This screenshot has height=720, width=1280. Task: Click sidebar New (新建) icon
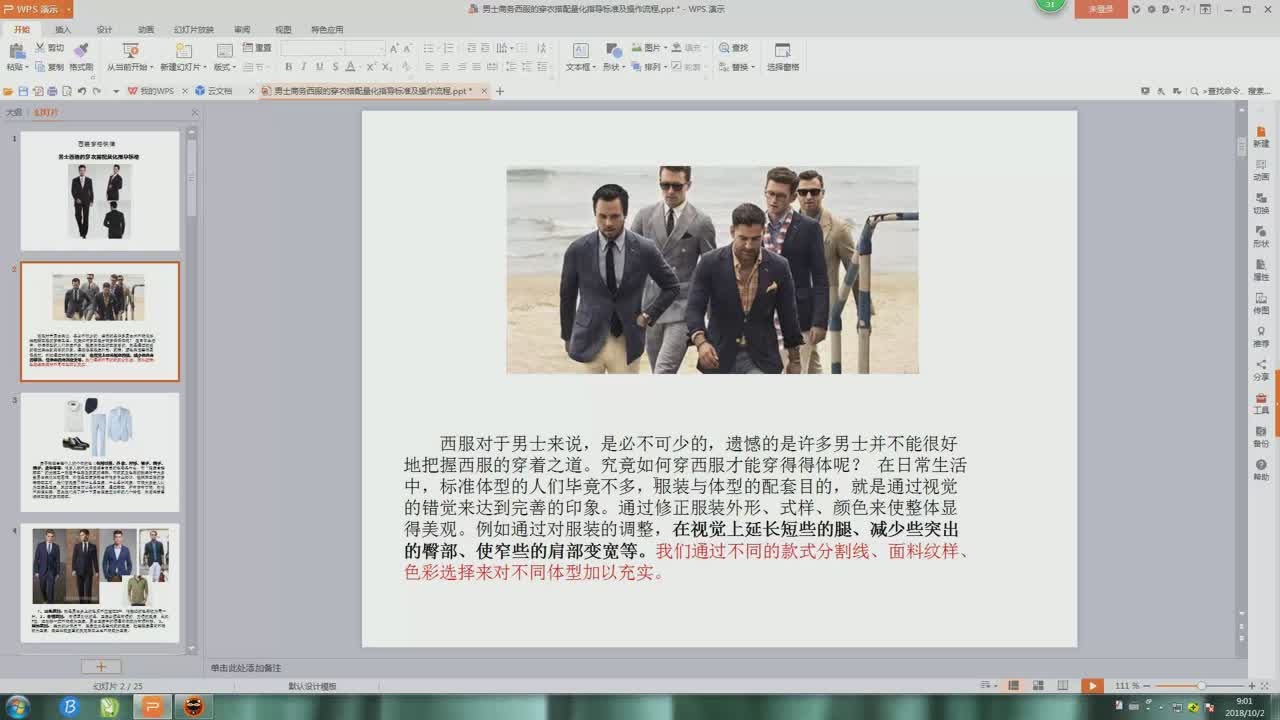[1261, 135]
